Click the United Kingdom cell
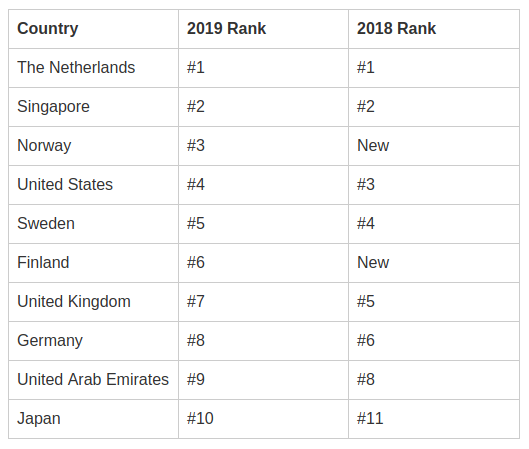 pyautogui.click(x=93, y=302)
